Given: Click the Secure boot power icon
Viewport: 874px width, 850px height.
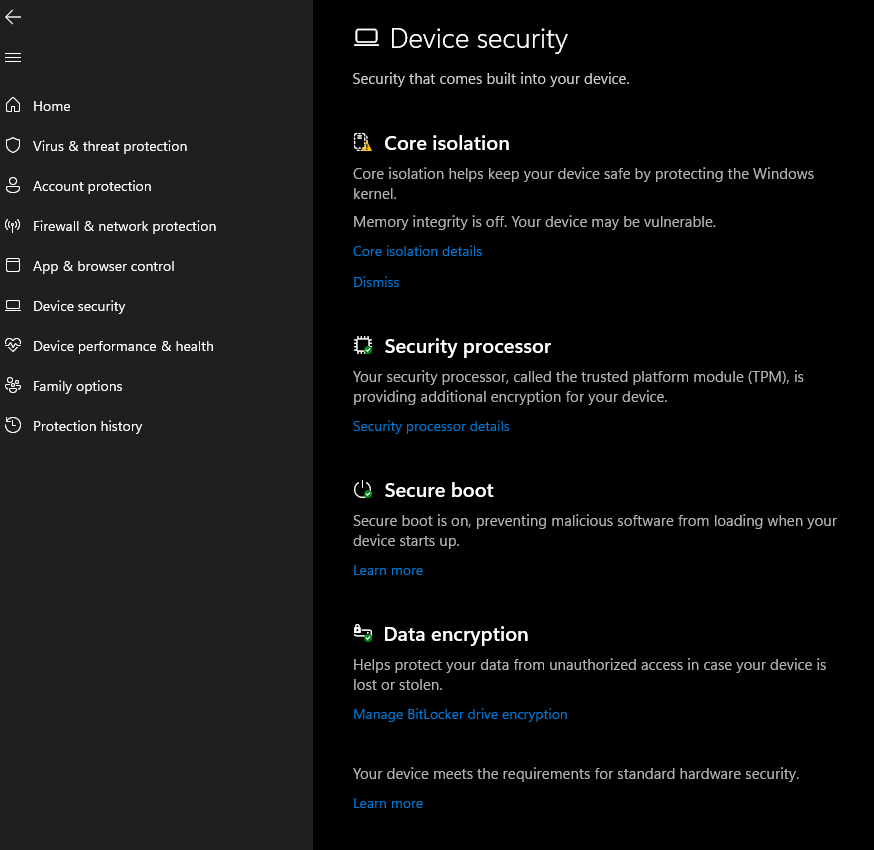Looking at the screenshot, I should [363, 490].
